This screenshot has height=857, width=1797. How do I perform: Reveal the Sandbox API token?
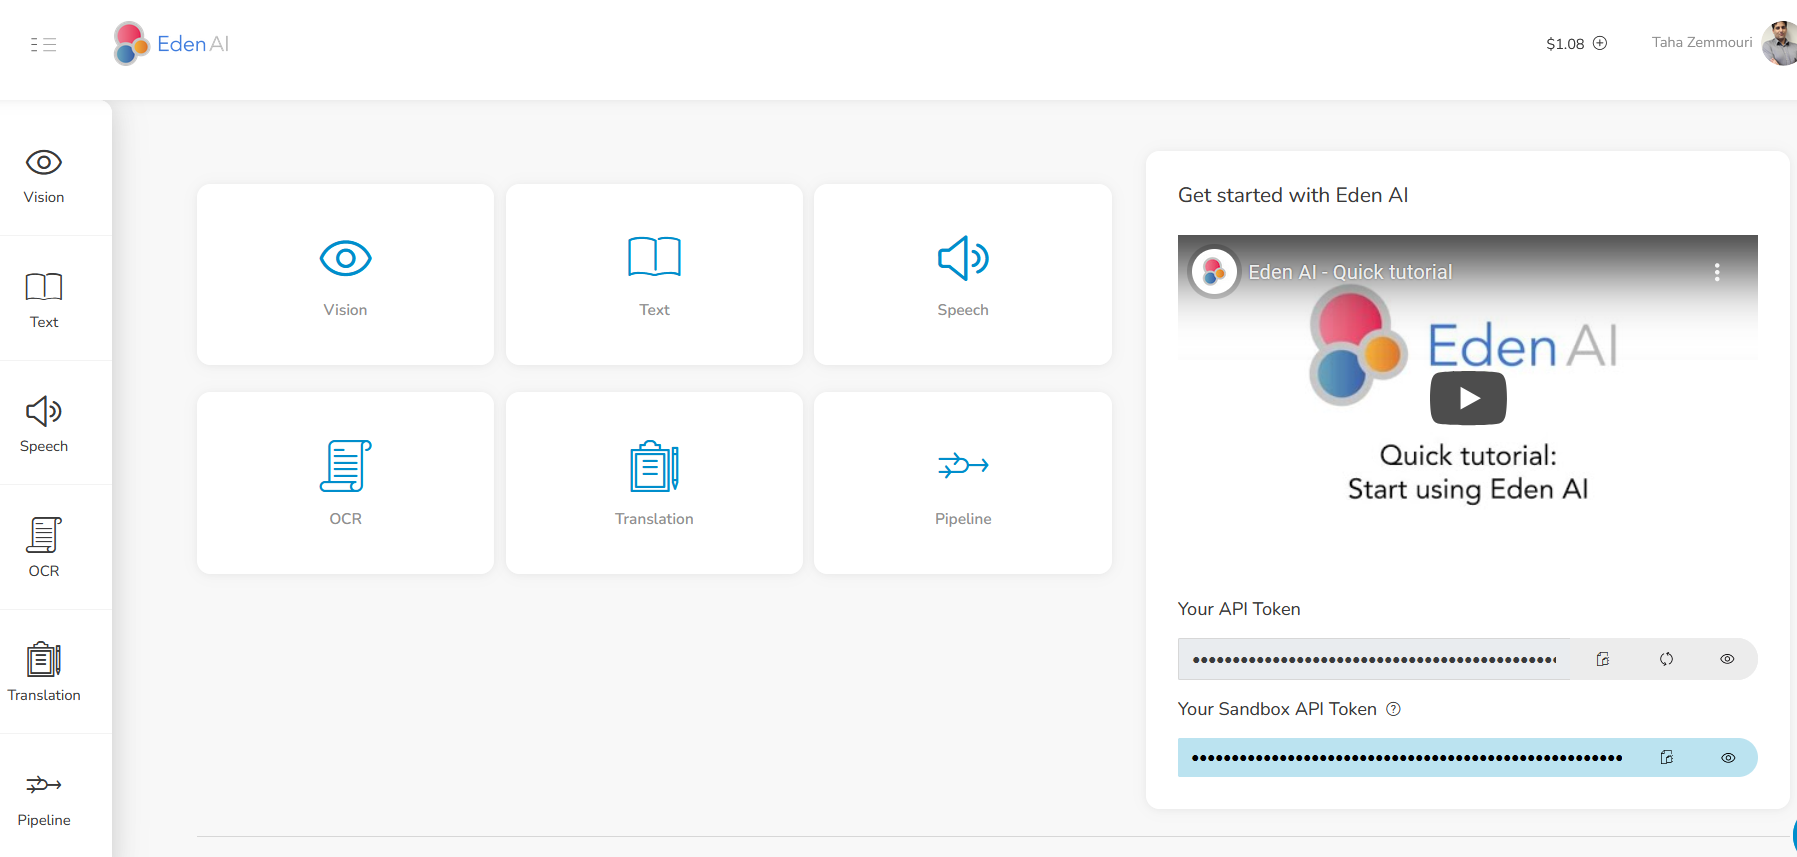point(1728,758)
